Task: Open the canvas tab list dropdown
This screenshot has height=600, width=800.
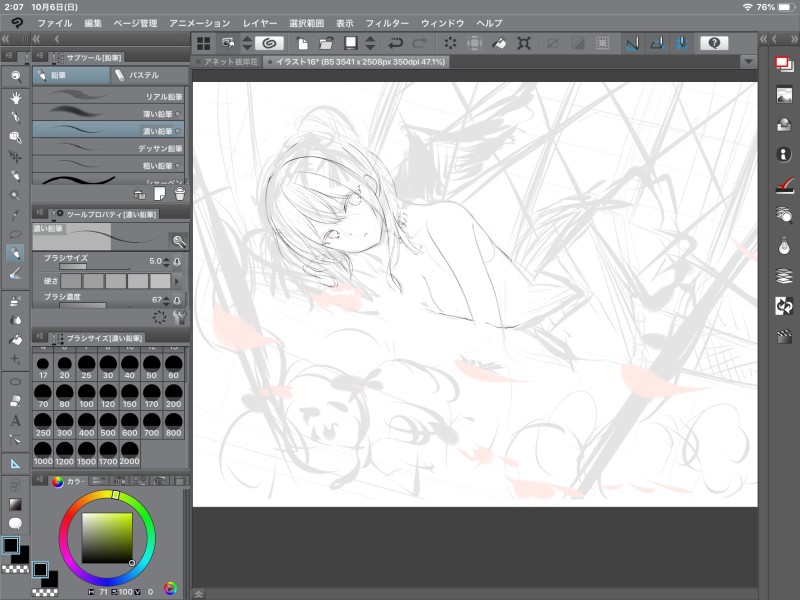Action: (x=748, y=62)
